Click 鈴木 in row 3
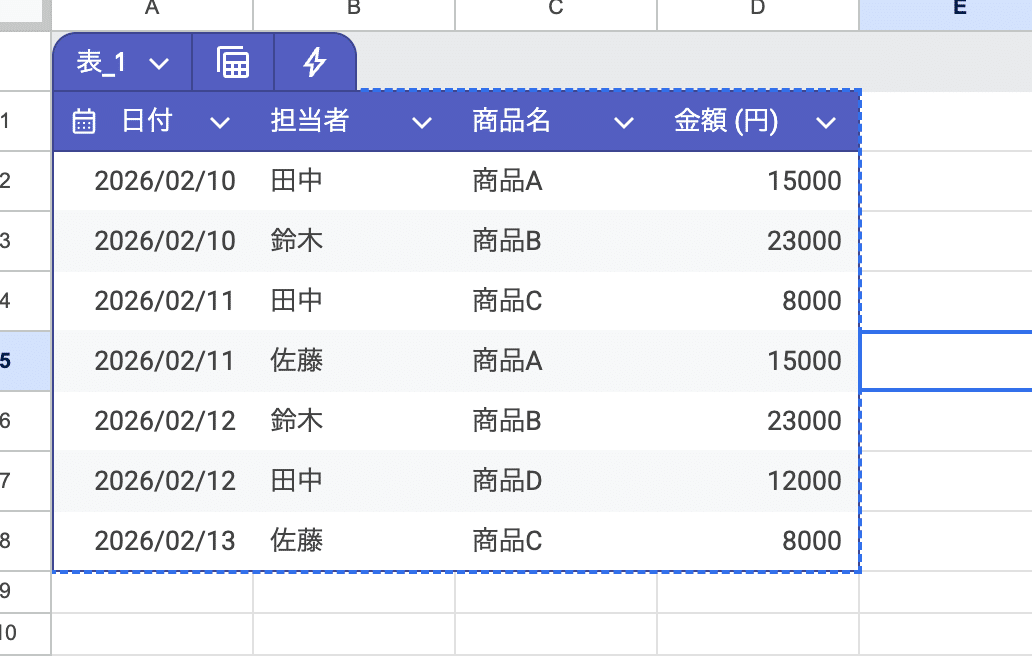 point(296,241)
